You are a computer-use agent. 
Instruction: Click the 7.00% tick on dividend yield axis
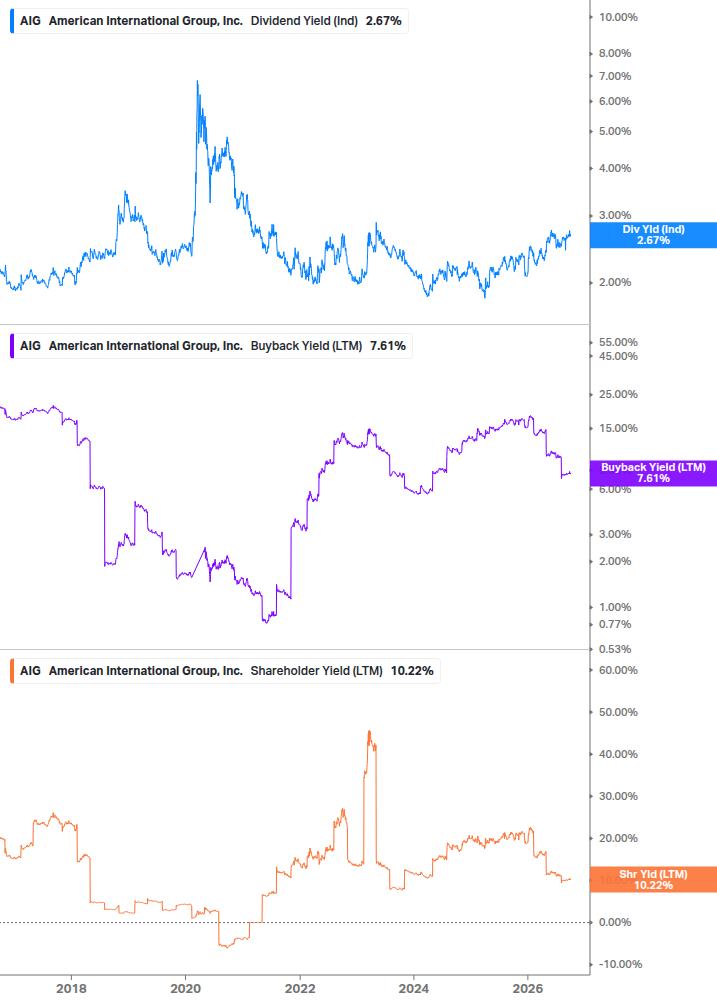click(x=615, y=76)
